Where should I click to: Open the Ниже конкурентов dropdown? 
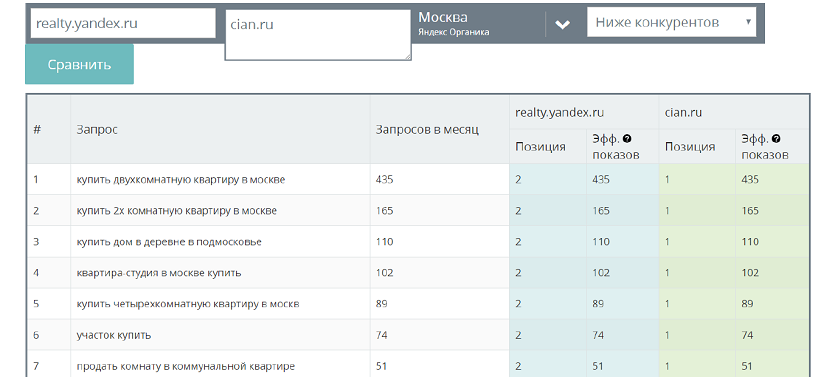(671, 22)
